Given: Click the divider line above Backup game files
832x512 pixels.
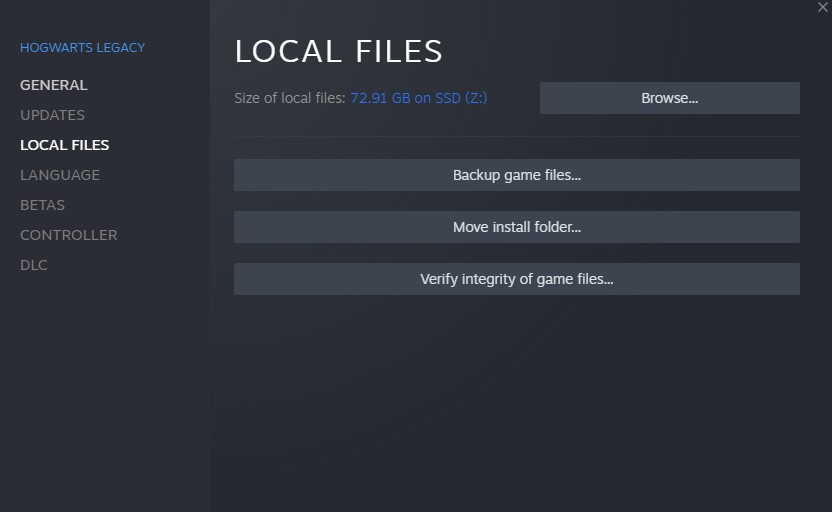Looking at the screenshot, I should coord(517,136).
